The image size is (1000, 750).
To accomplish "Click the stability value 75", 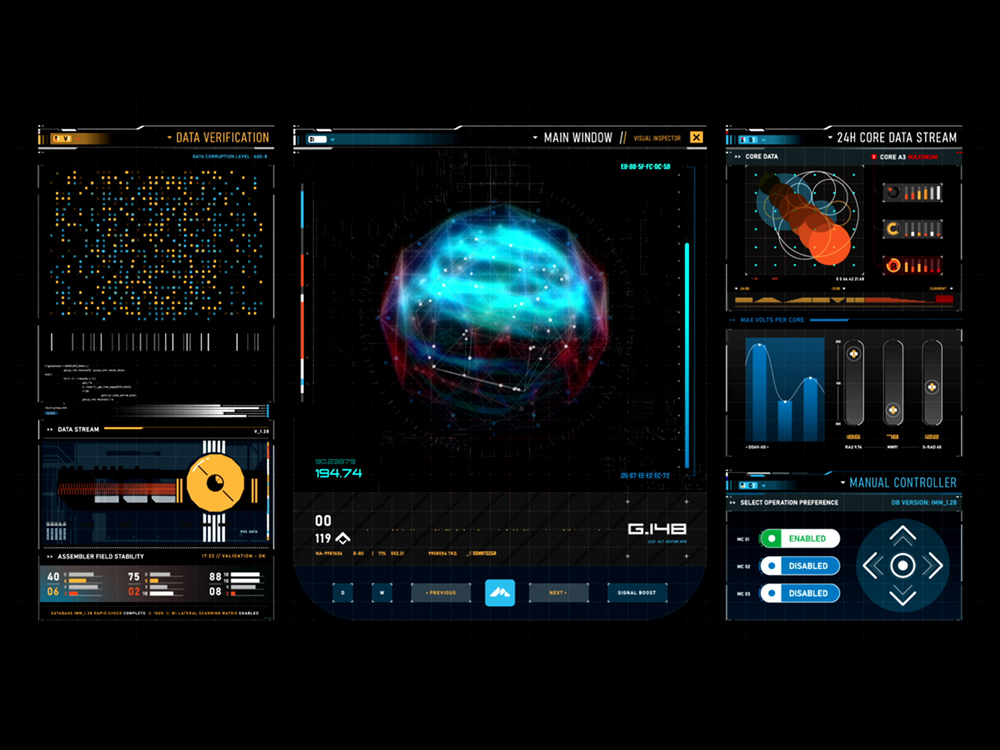I will tap(133, 577).
